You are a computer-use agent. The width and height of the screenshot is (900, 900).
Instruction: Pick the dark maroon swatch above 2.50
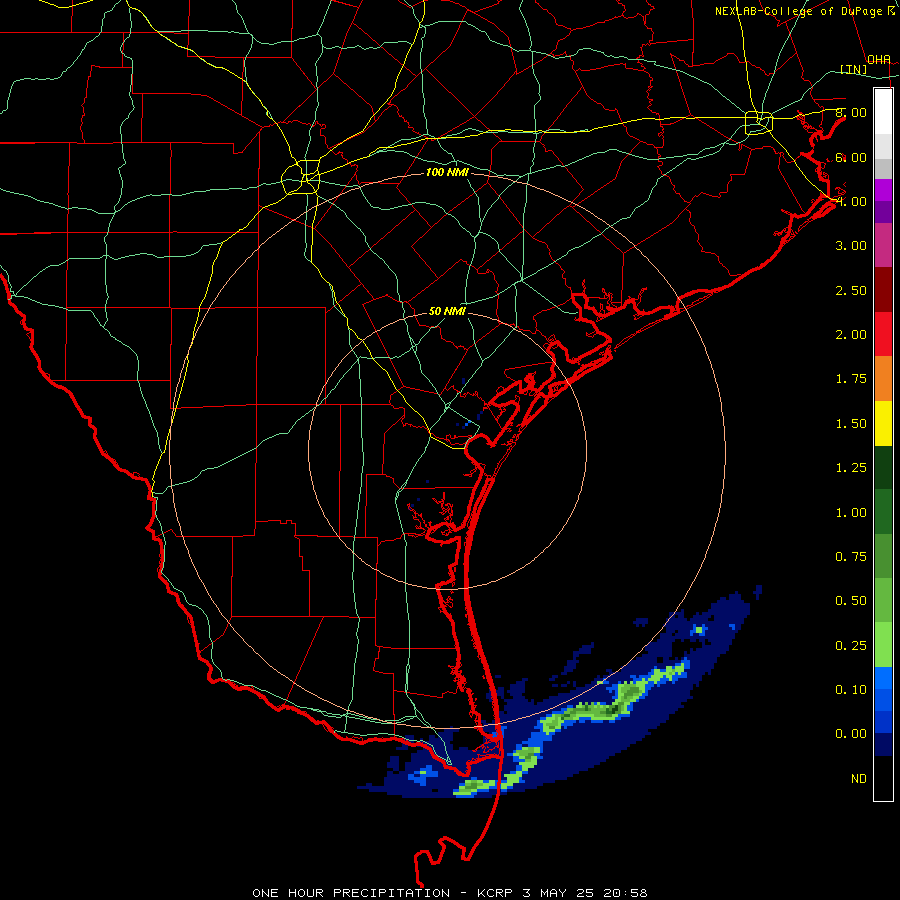pos(883,290)
